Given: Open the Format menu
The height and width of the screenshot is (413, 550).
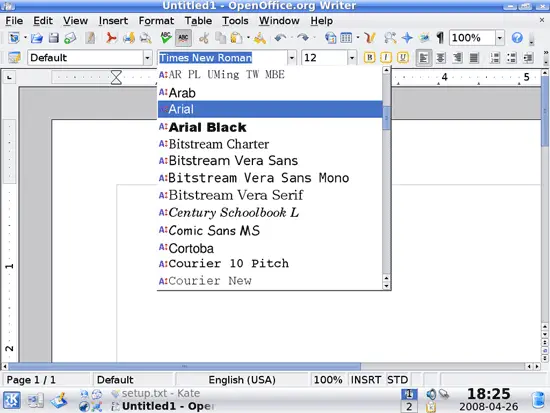Looking at the screenshot, I should click(156, 21).
